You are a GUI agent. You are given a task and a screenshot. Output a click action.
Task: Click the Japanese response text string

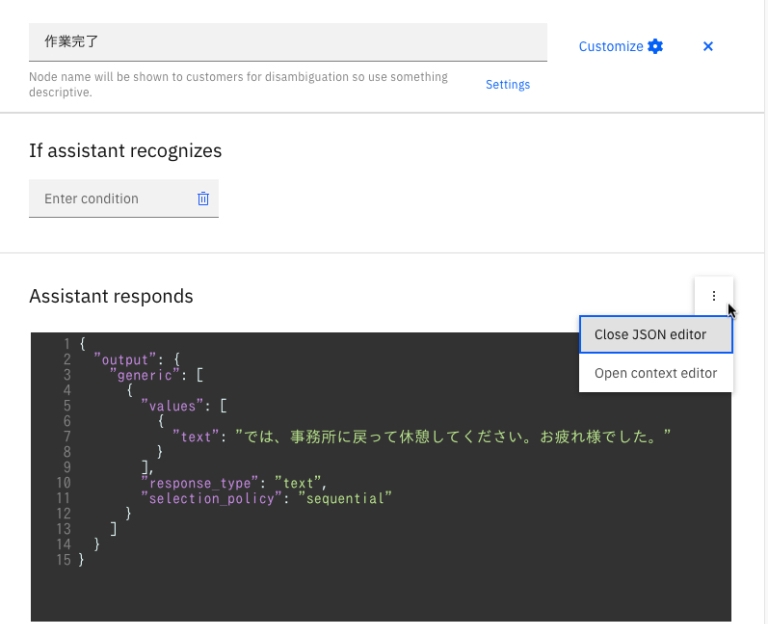coord(452,436)
